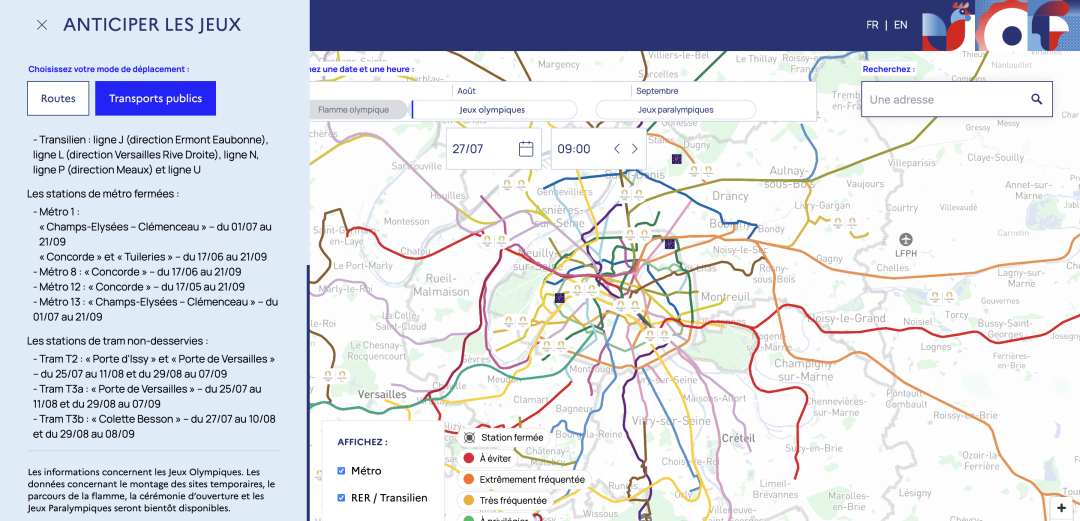Click the Septembre month label
The image size is (1080, 521).
[657, 91]
